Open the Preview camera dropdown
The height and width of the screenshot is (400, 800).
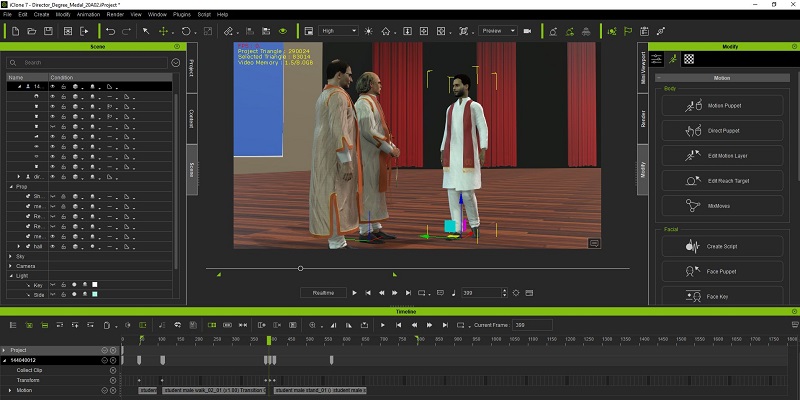[498, 31]
